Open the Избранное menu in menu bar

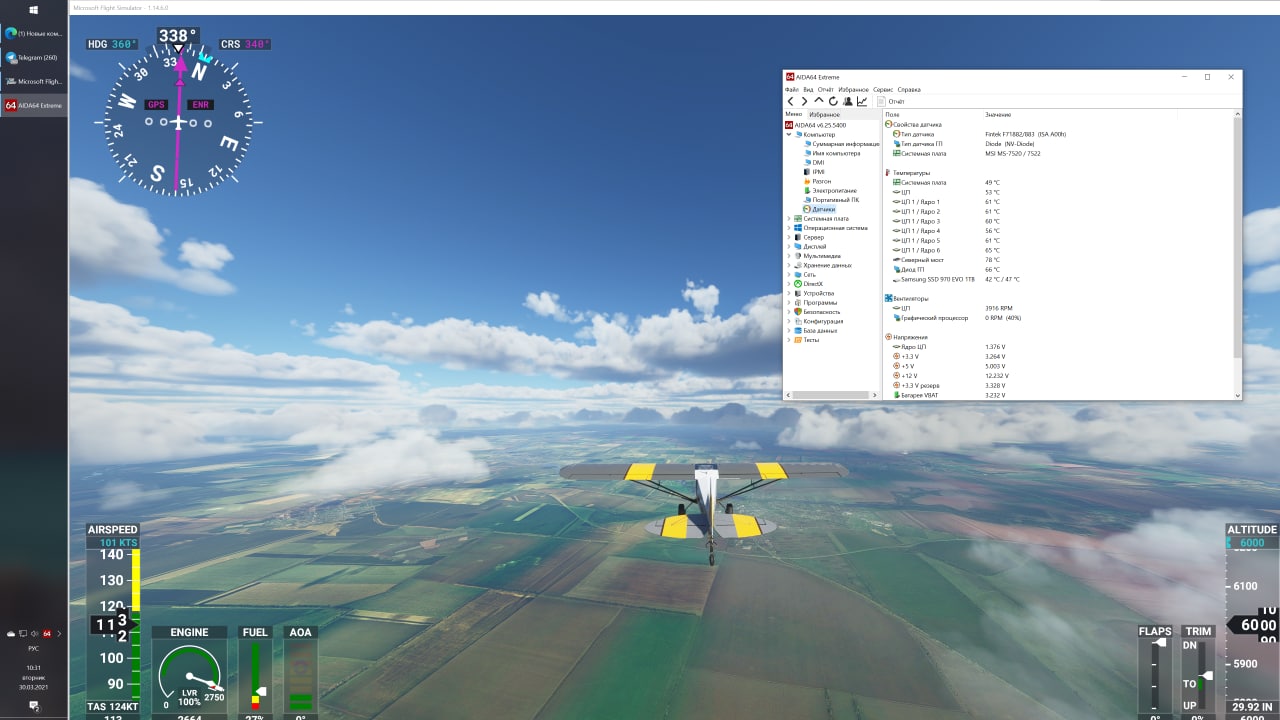853,89
